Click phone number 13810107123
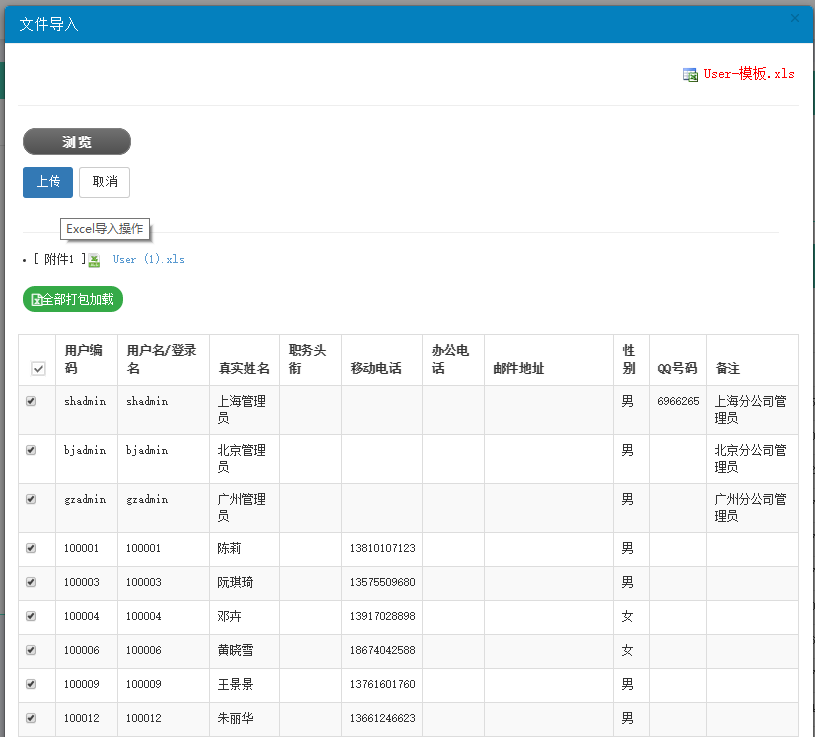The height and width of the screenshot is (737, 815). (x=383, y=548)
